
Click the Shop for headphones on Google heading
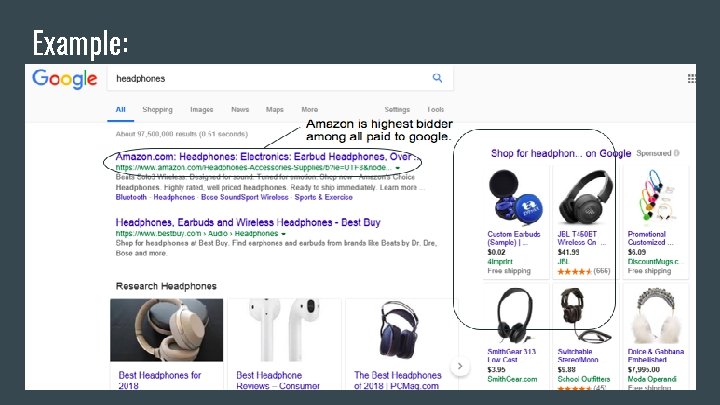coord(561,153)
